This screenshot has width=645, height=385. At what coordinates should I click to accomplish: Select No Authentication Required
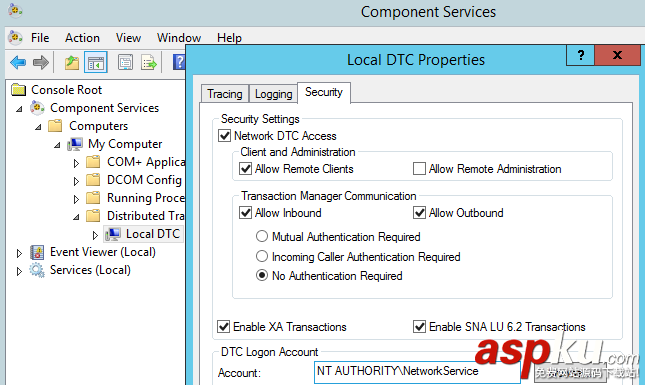point(262,275)
